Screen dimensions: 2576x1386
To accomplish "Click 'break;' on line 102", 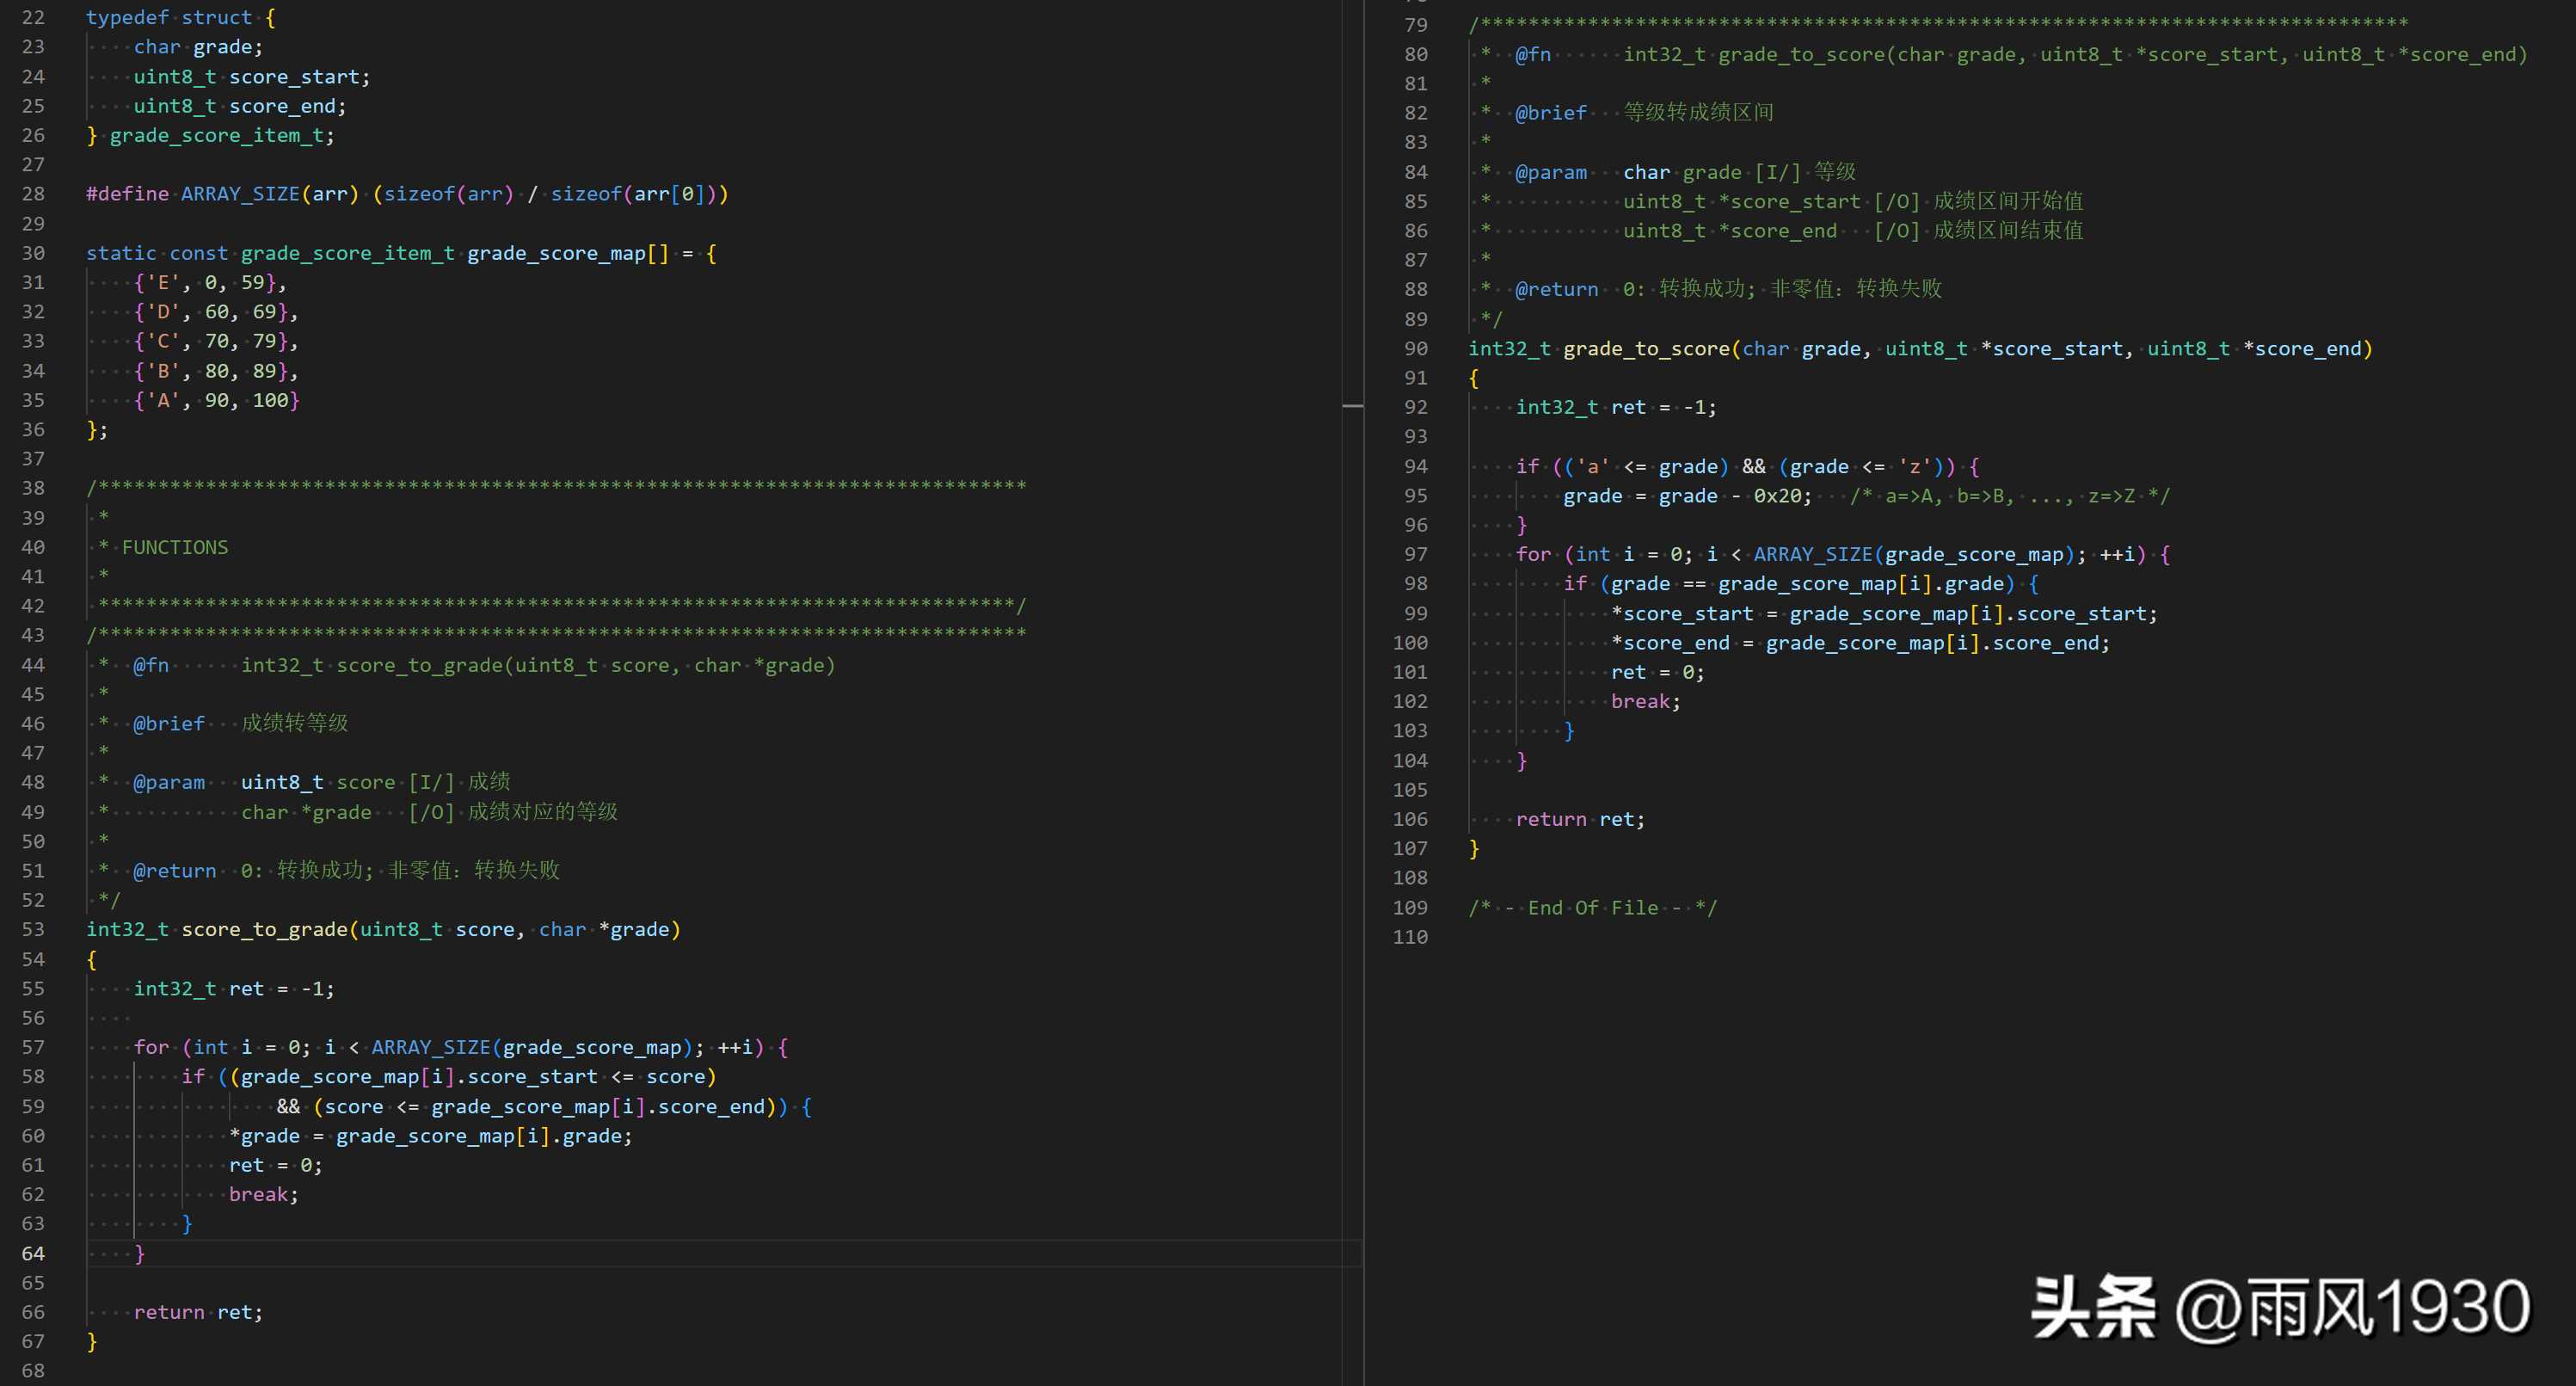I will tap(1646, 702).
